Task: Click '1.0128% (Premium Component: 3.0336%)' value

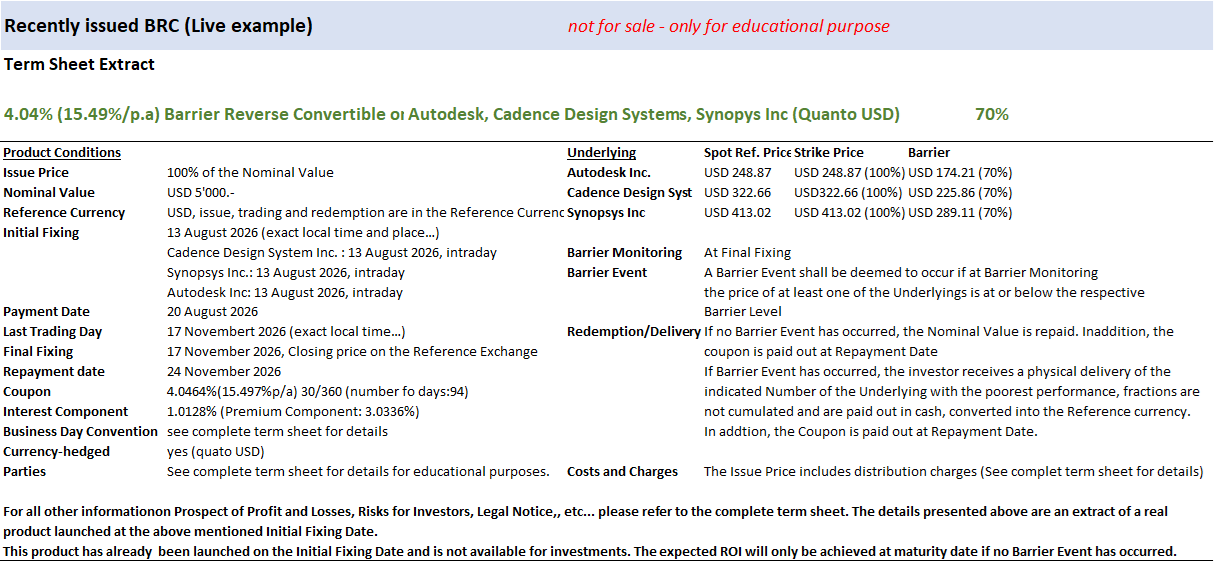Action: coord(293,412)
